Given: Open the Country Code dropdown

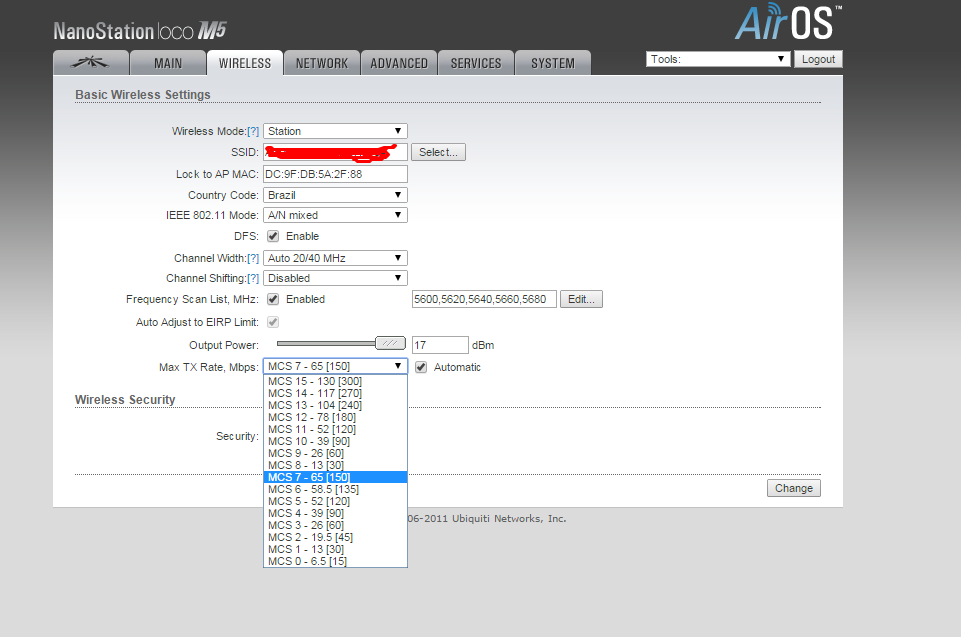Looking at the screenshot, I should point(335,195).
